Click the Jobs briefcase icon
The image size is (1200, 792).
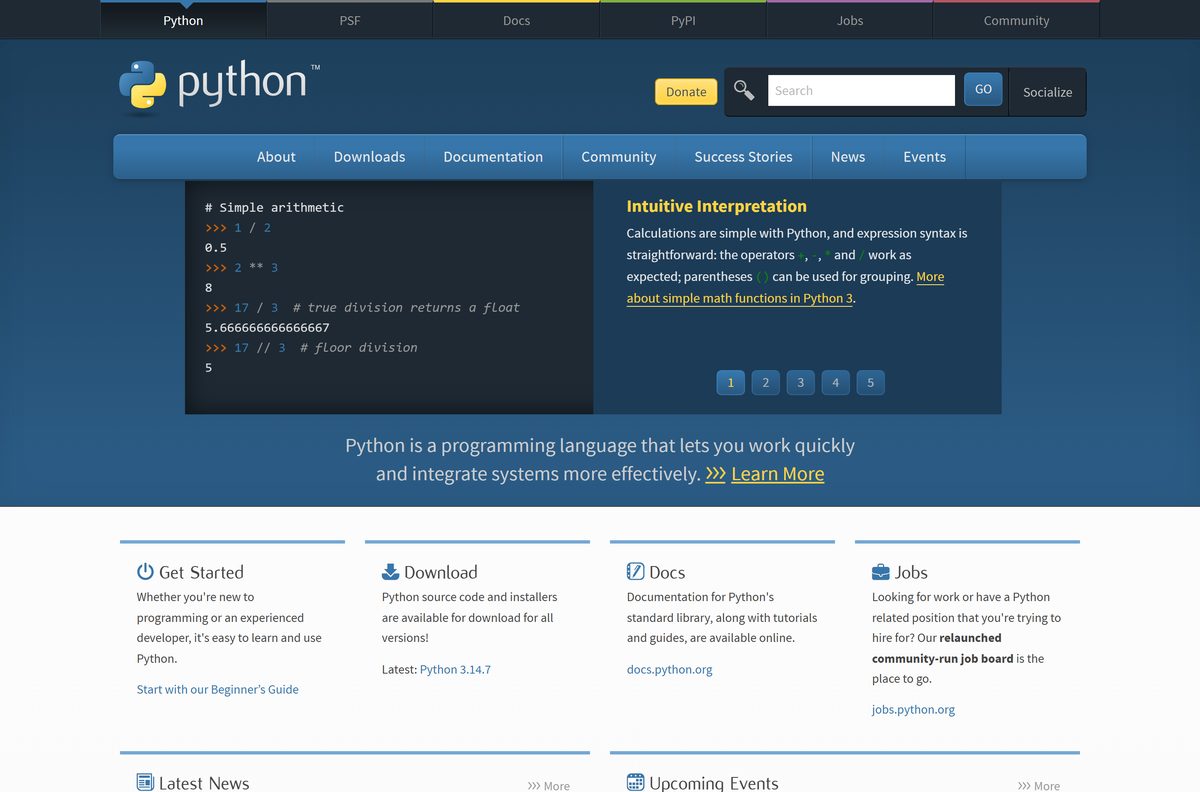tap(880, 572)
